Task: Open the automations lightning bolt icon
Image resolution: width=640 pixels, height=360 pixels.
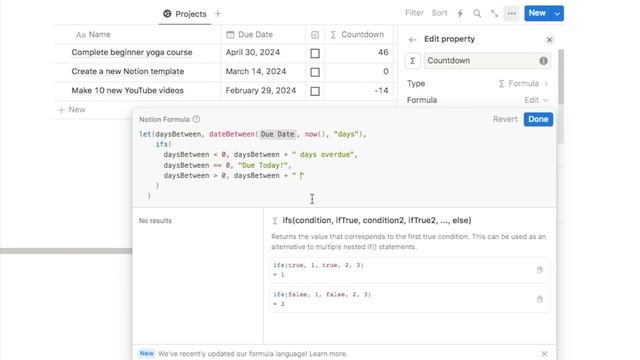Action: [460, 13]
